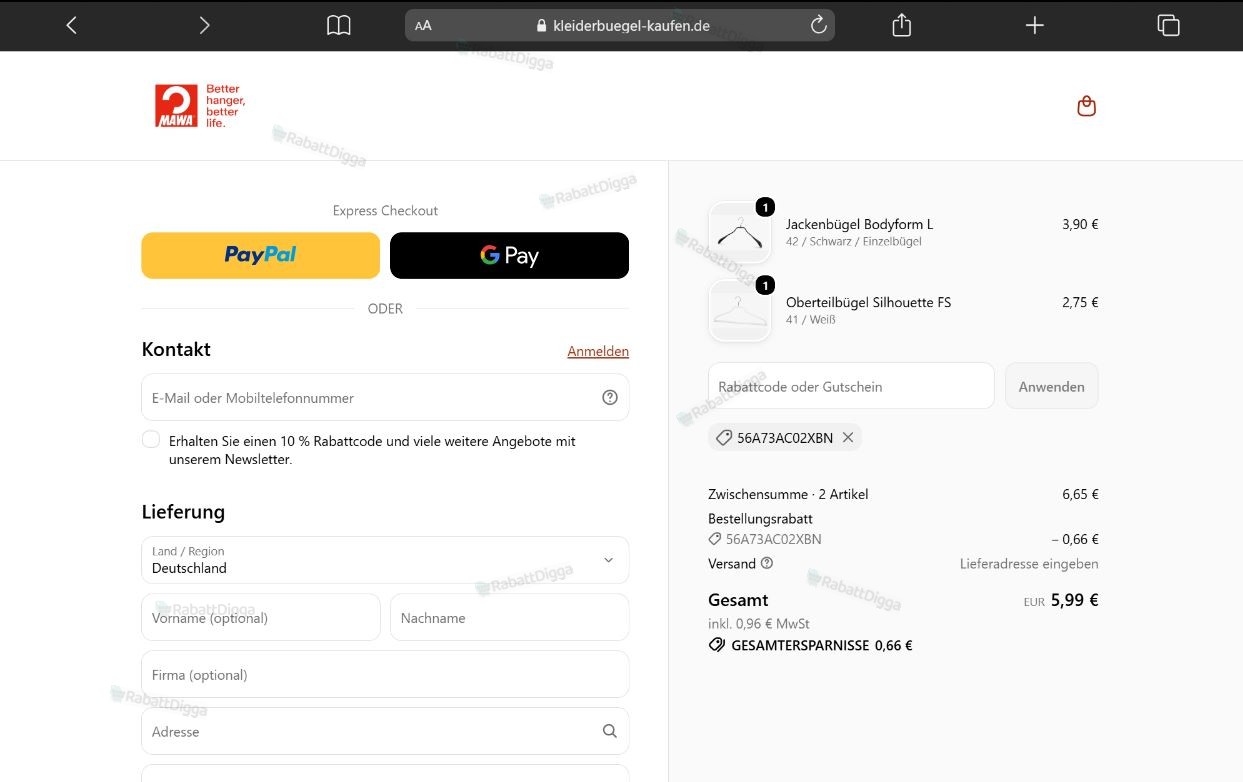
Task: Click the Oberteilbügel Silhouette FS product thumbnail
Action: pyautogui.click(x=740, y=310)
